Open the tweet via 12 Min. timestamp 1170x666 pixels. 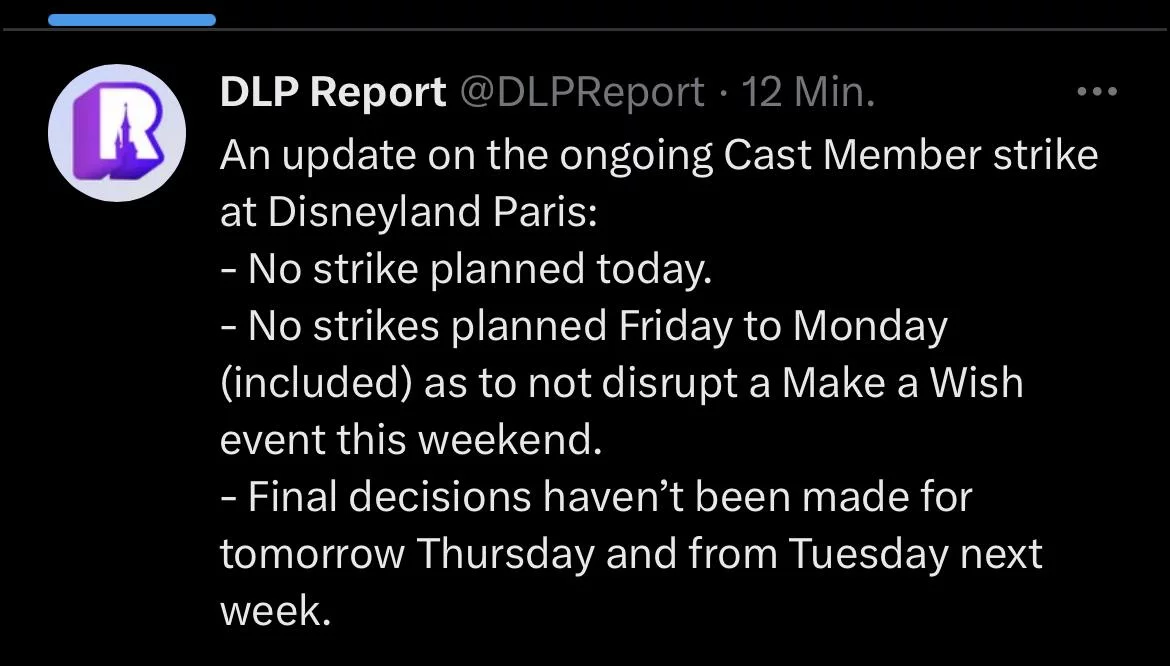(x=809, y=93)
